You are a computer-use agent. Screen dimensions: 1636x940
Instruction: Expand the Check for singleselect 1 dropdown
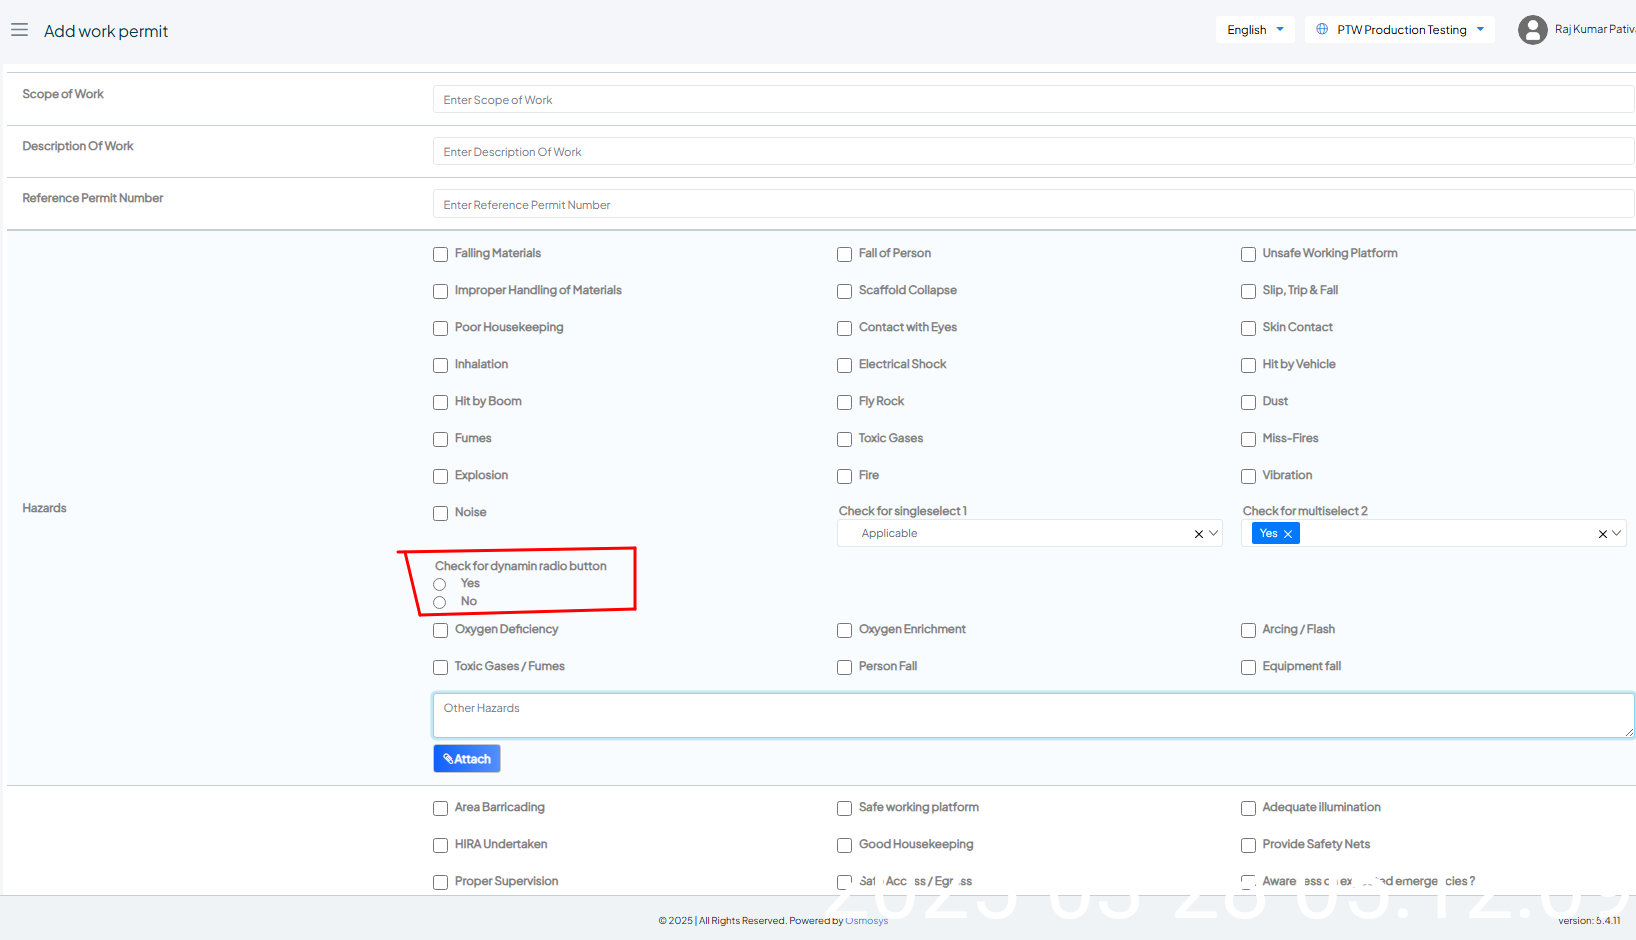[1214, 533]
